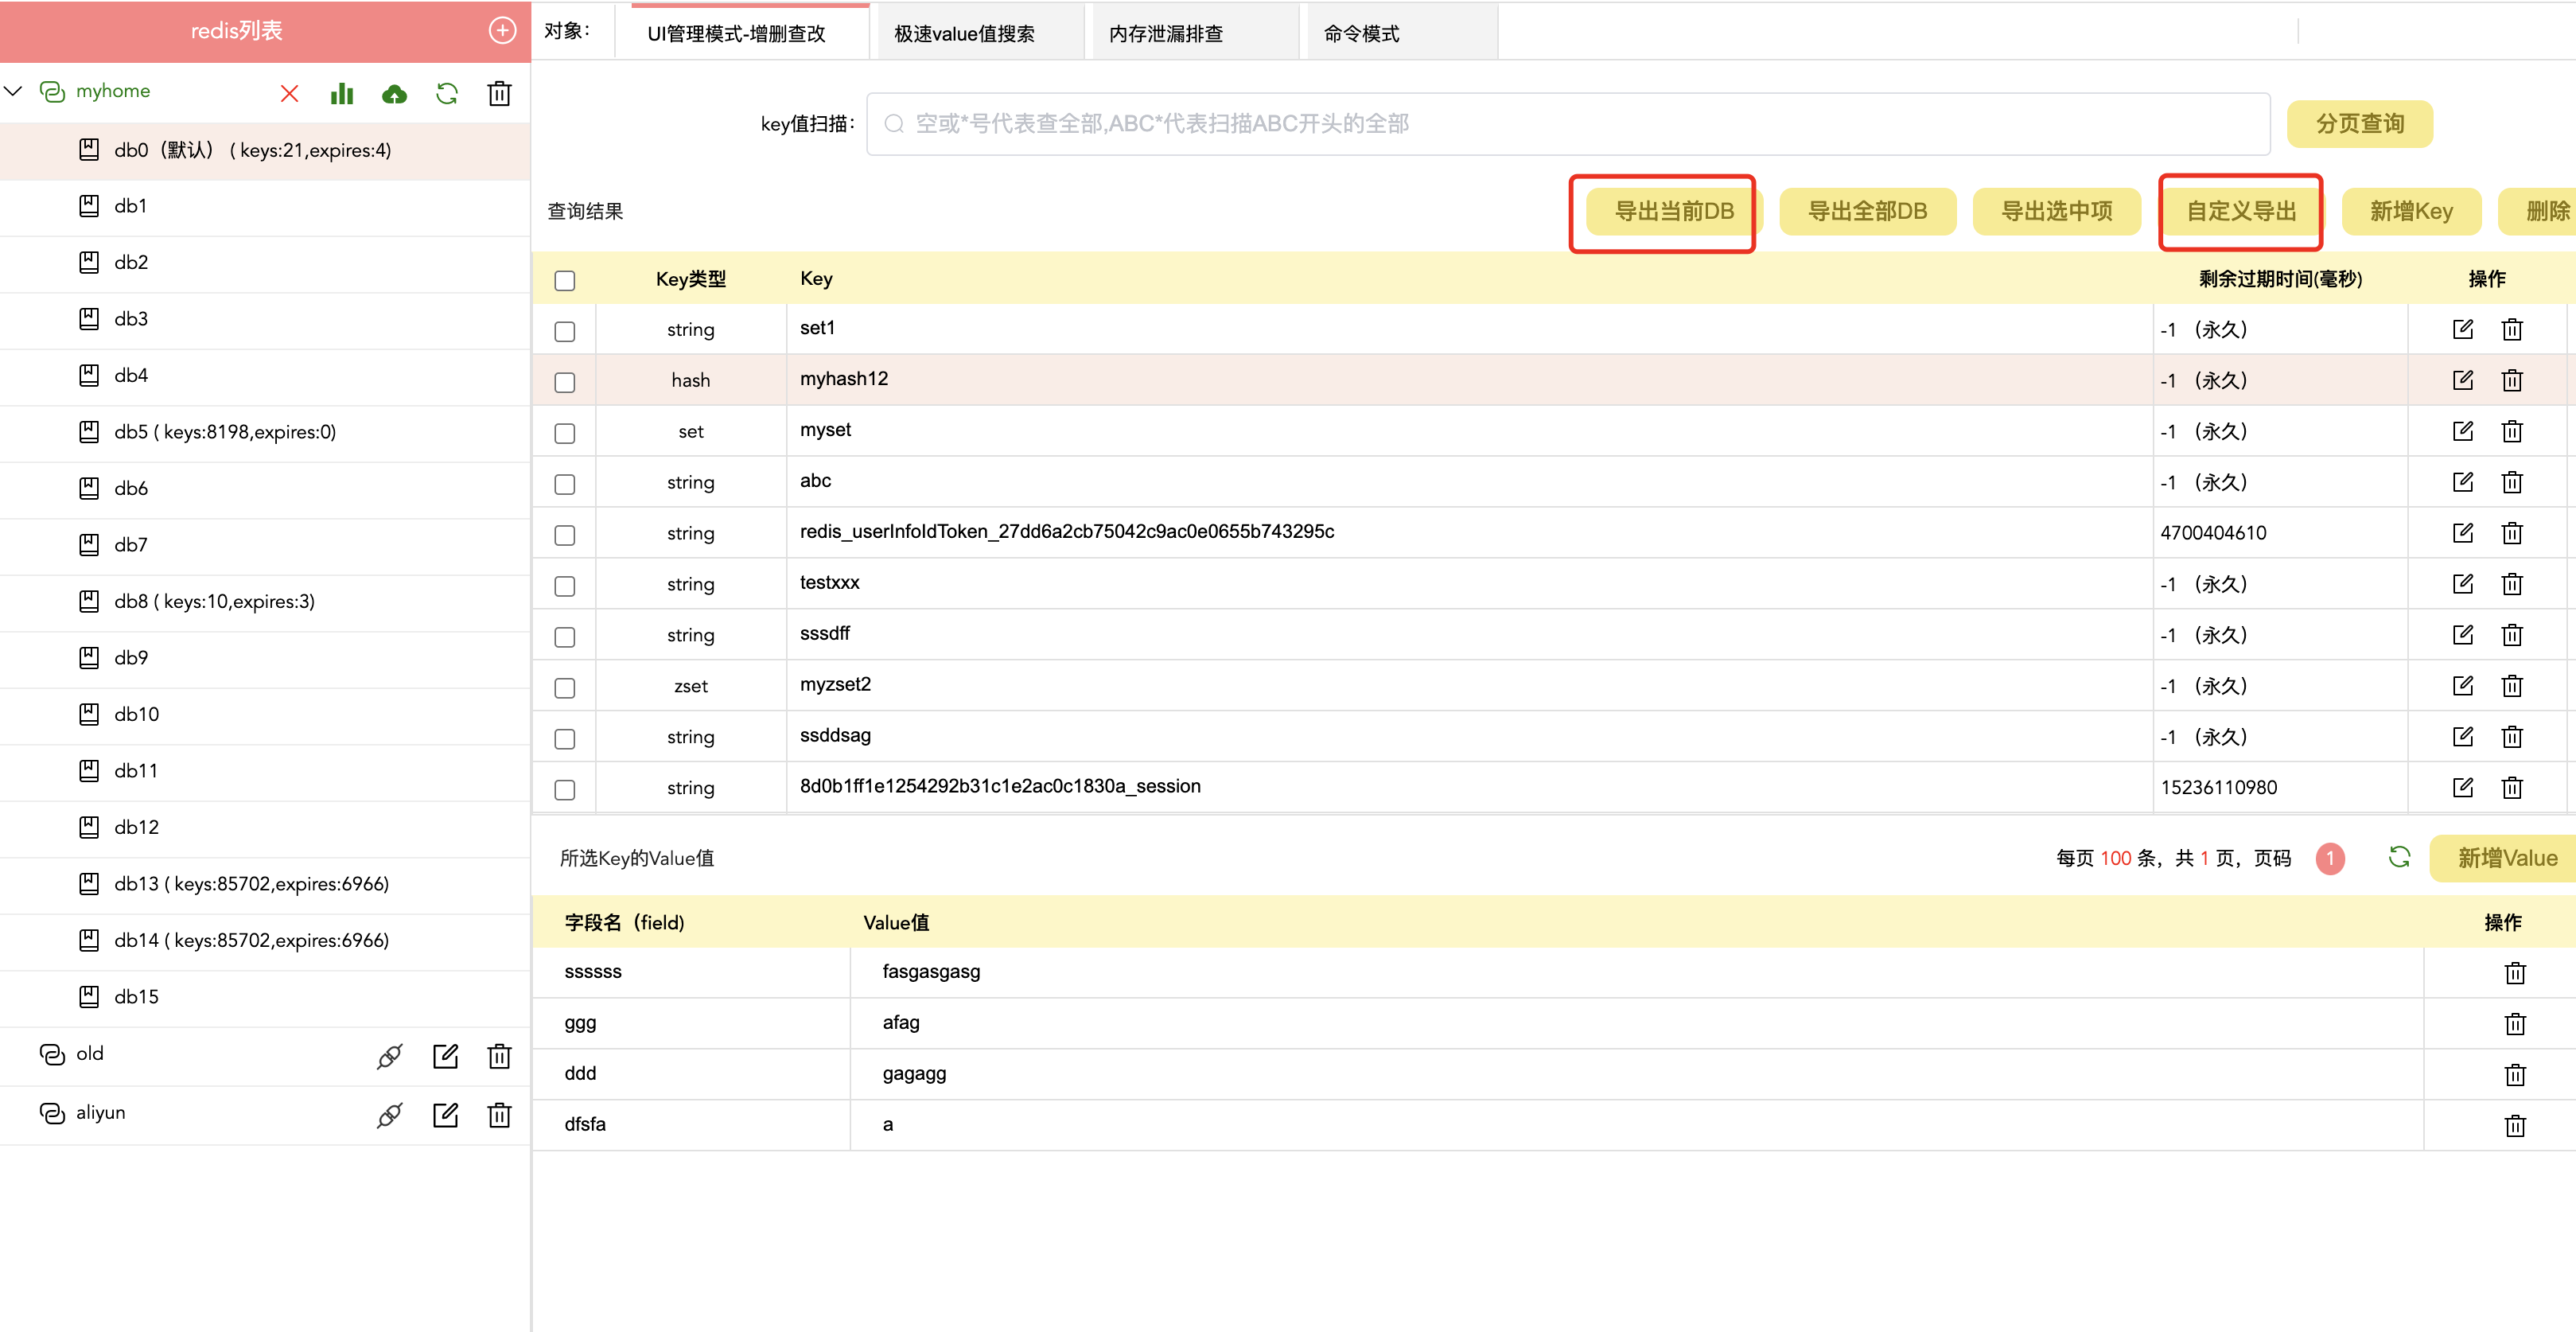Image resolution: width=2576 pixels, height=1332 pixels.
Task: Select the checkbox for testxxx key
Action: pyautogui.click(x=565, y=586)
